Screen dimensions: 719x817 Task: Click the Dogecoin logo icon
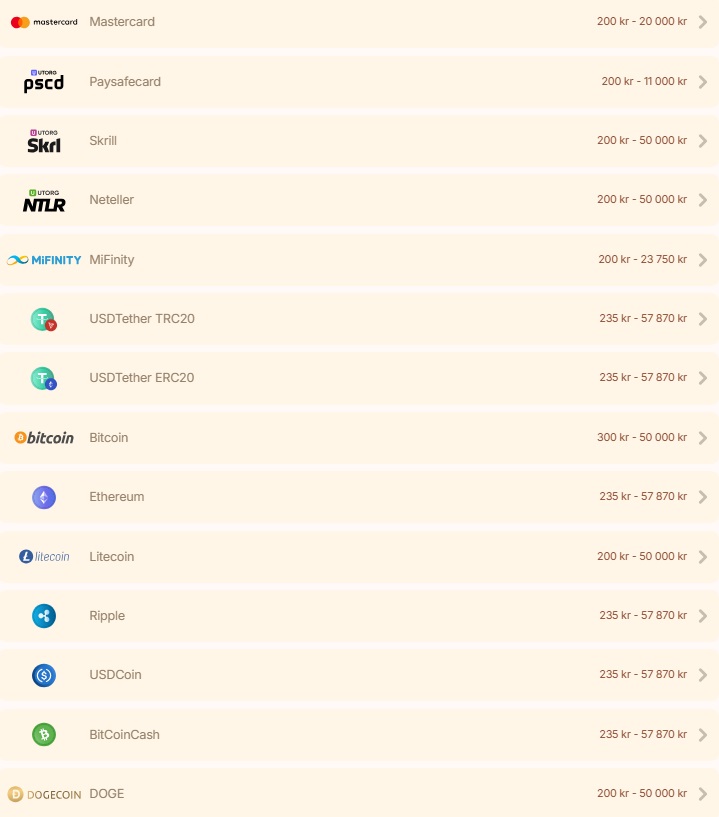click(44, 794)
